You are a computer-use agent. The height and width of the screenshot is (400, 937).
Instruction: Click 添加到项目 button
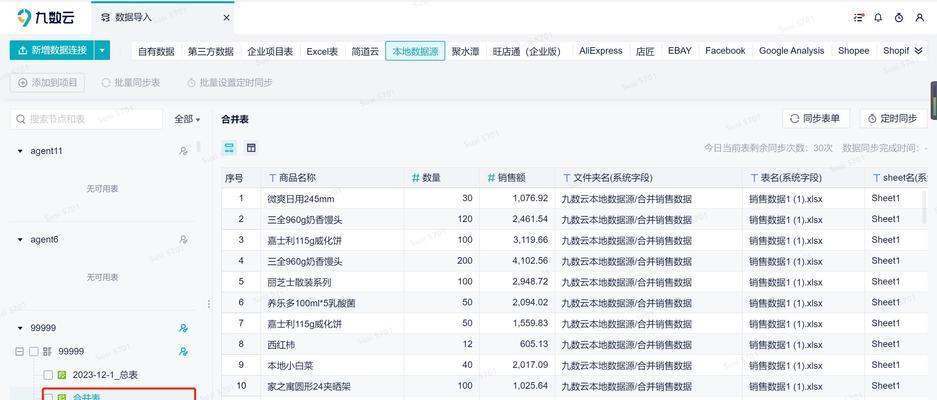[47, 83]
